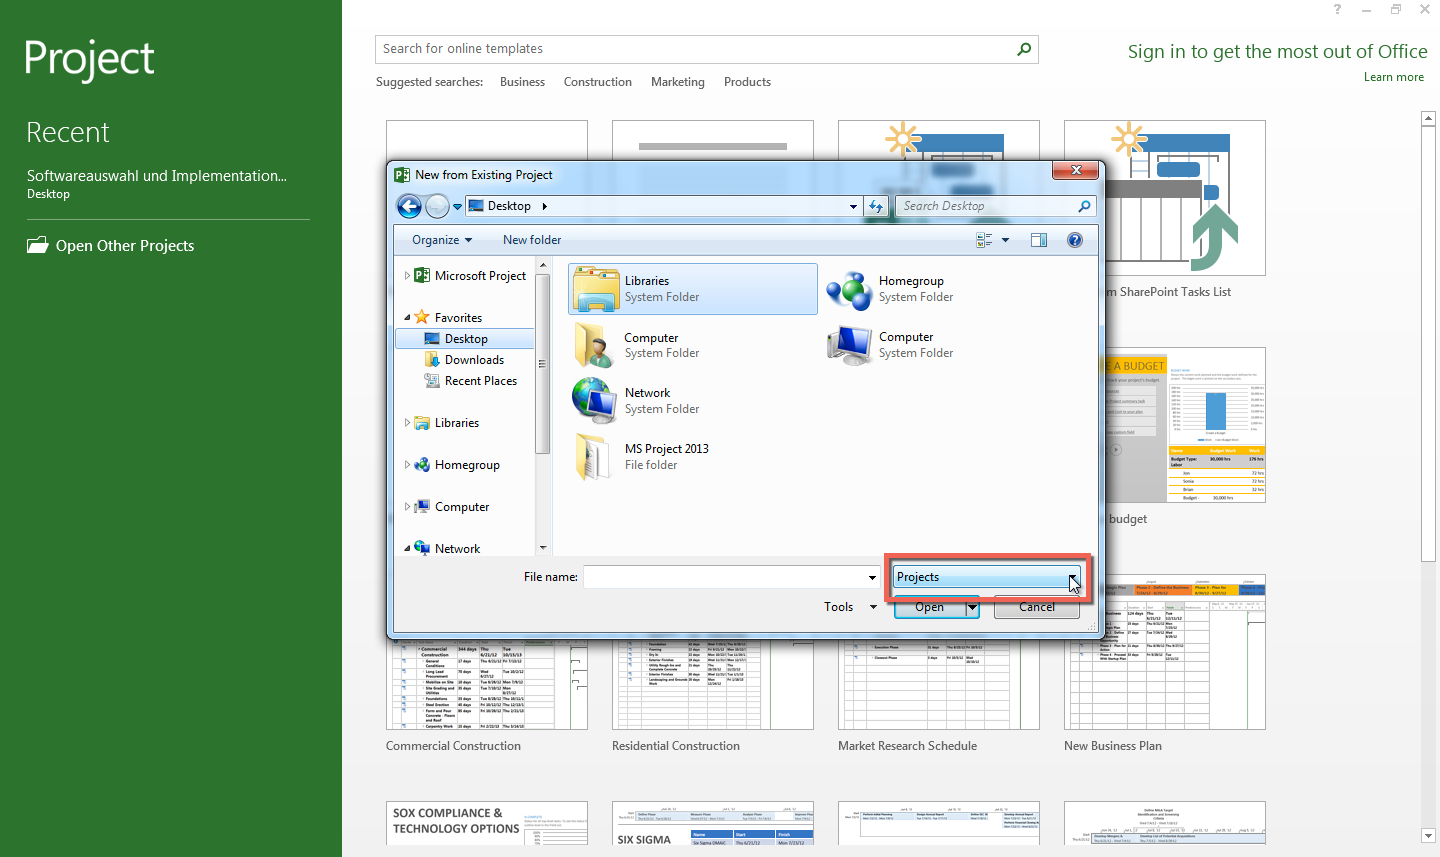Choose Desktop under Favorites

(465, 339)
